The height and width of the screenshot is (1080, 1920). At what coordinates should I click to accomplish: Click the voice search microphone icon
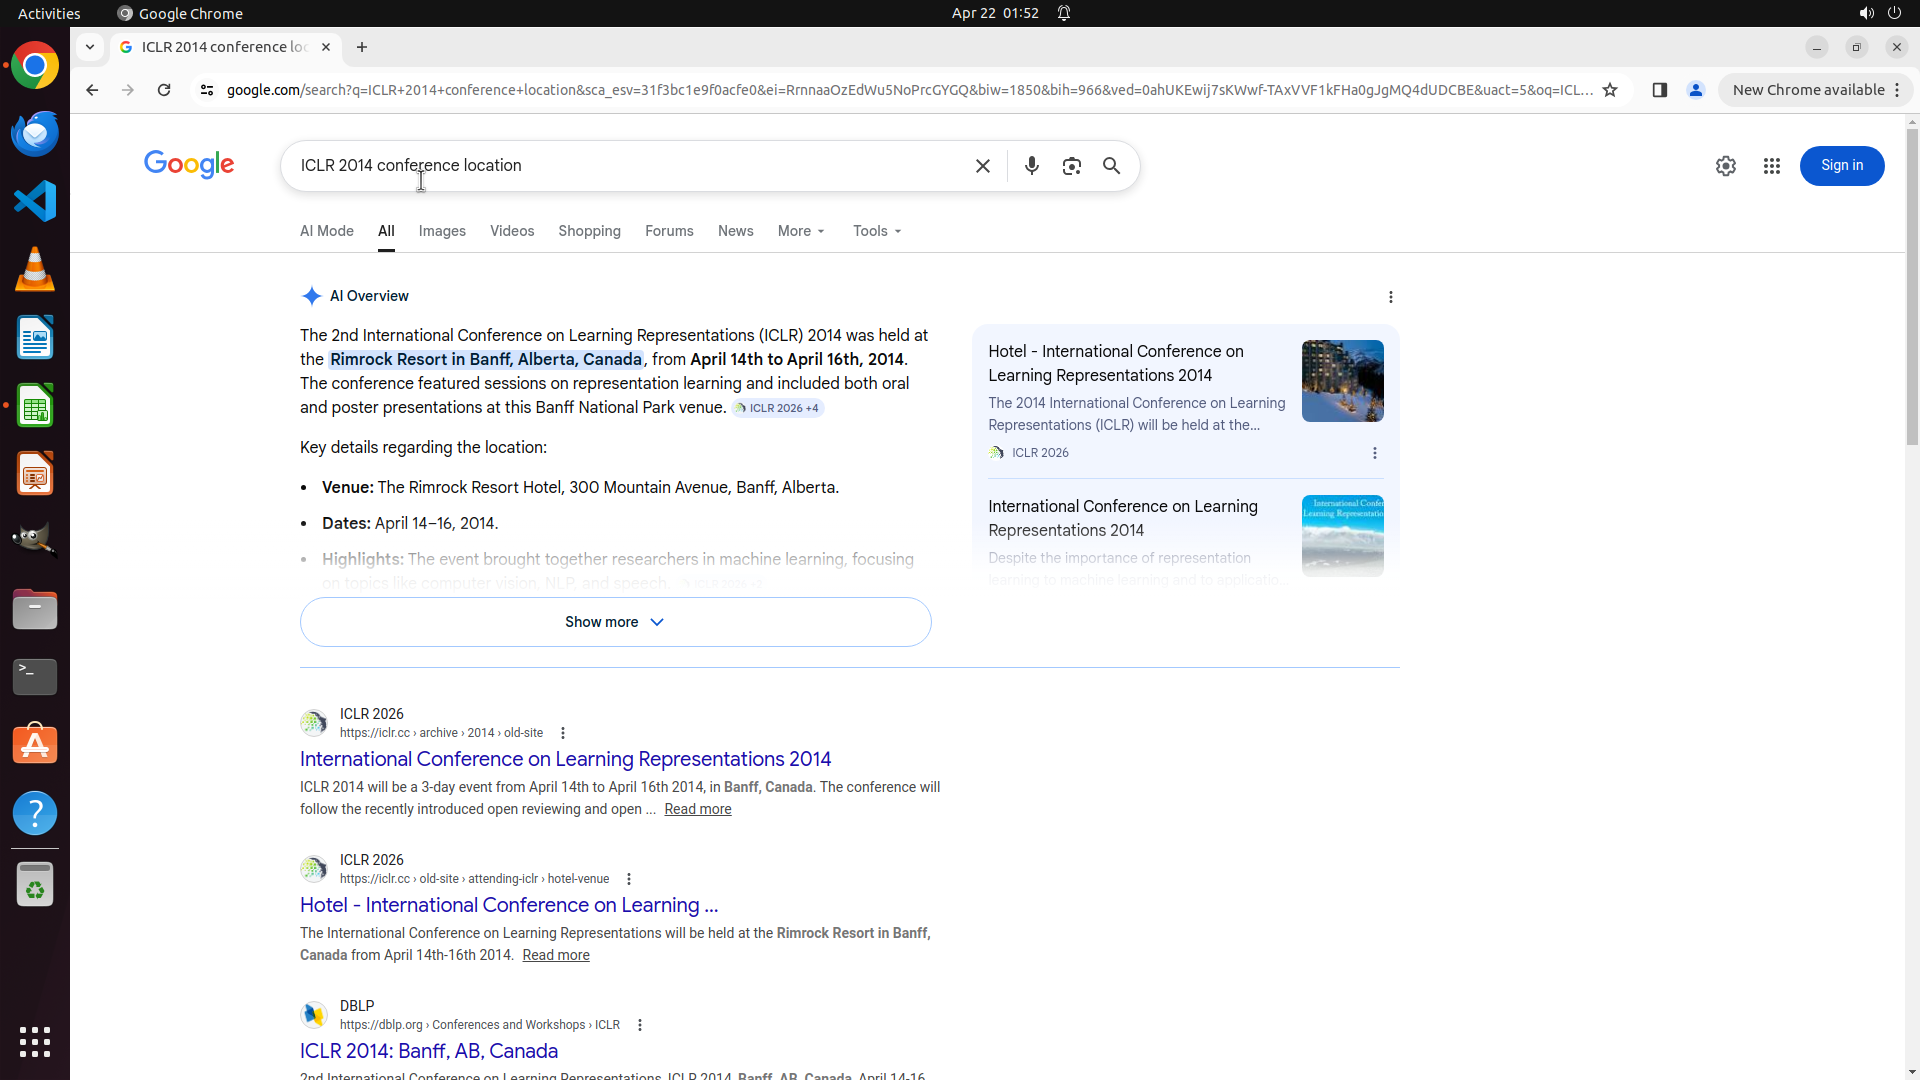[1031, 166]
